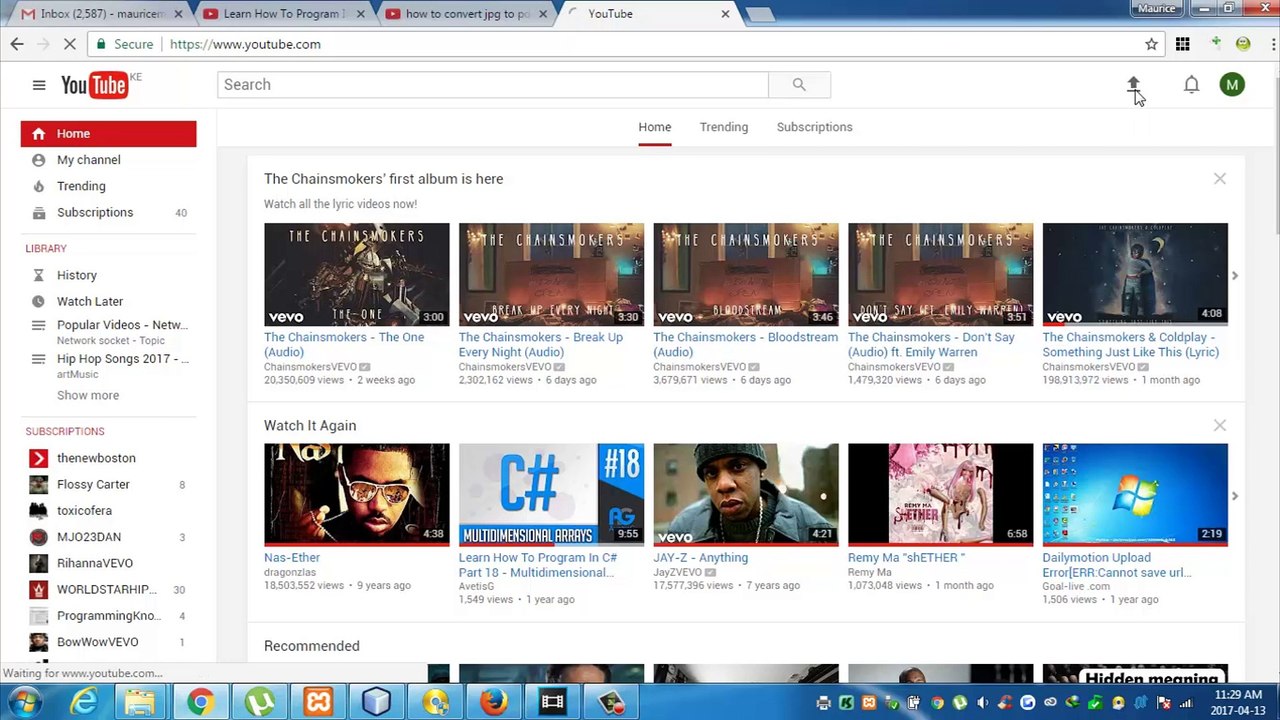Play the Nas-Ether thumbnail

pos(357,495)
